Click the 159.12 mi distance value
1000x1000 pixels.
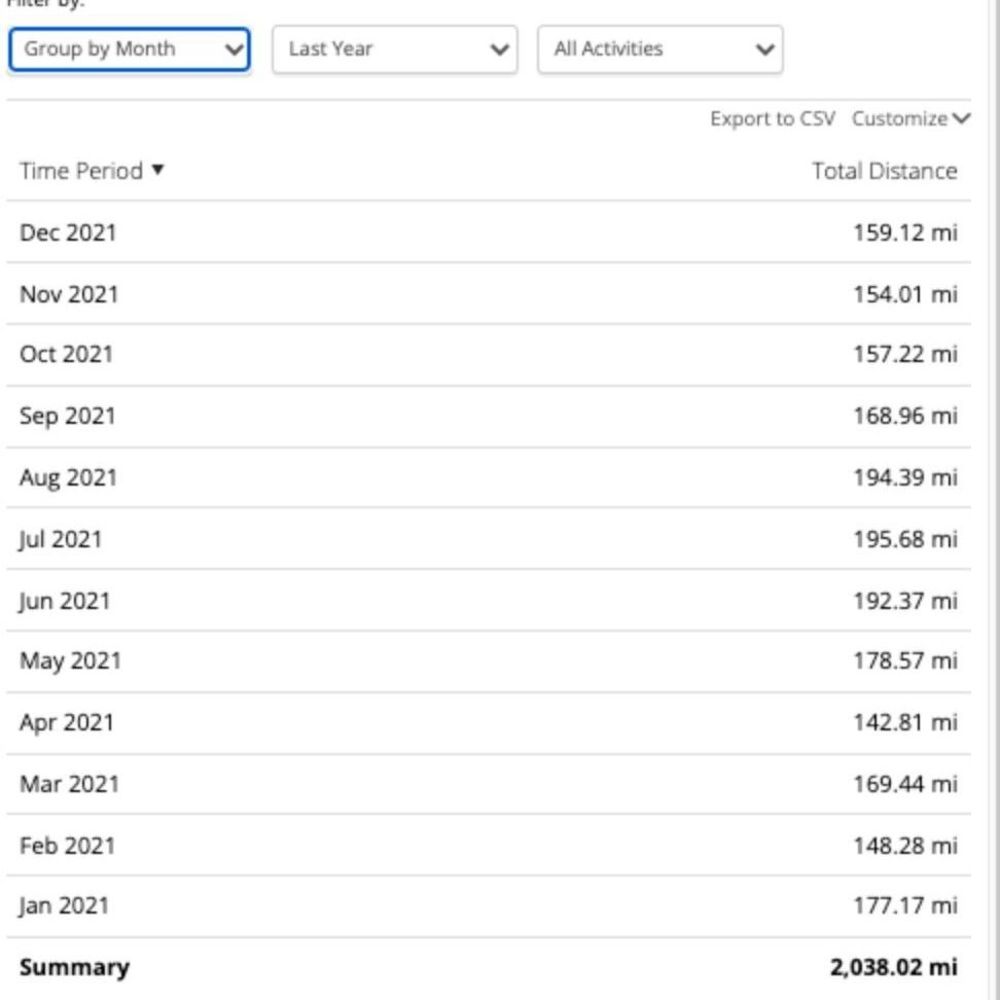(x=906, y=233)
